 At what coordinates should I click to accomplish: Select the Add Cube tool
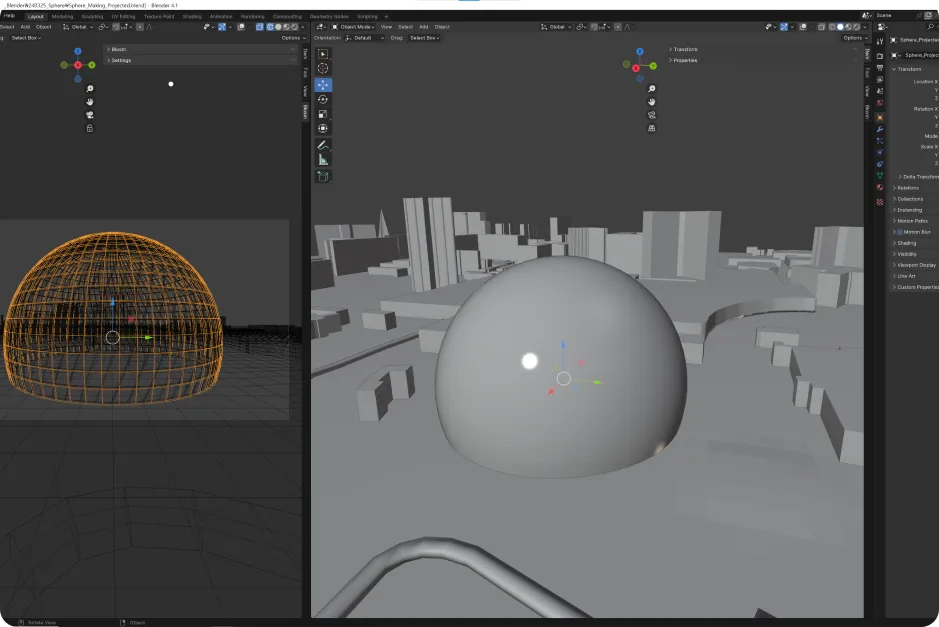tap(323, 176)
